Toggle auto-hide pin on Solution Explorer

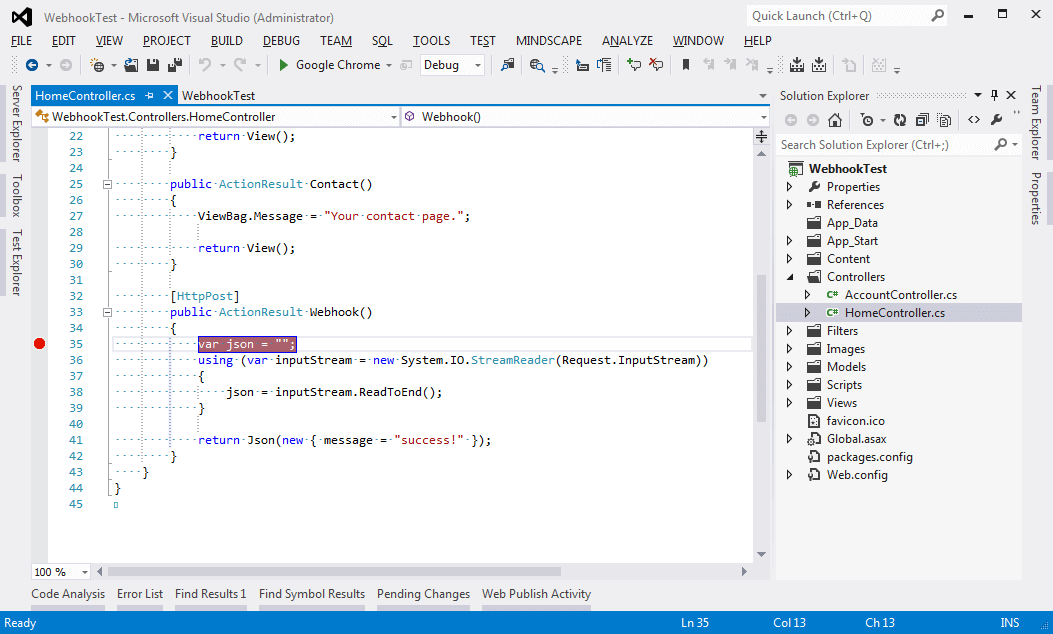tap(994, 95)
